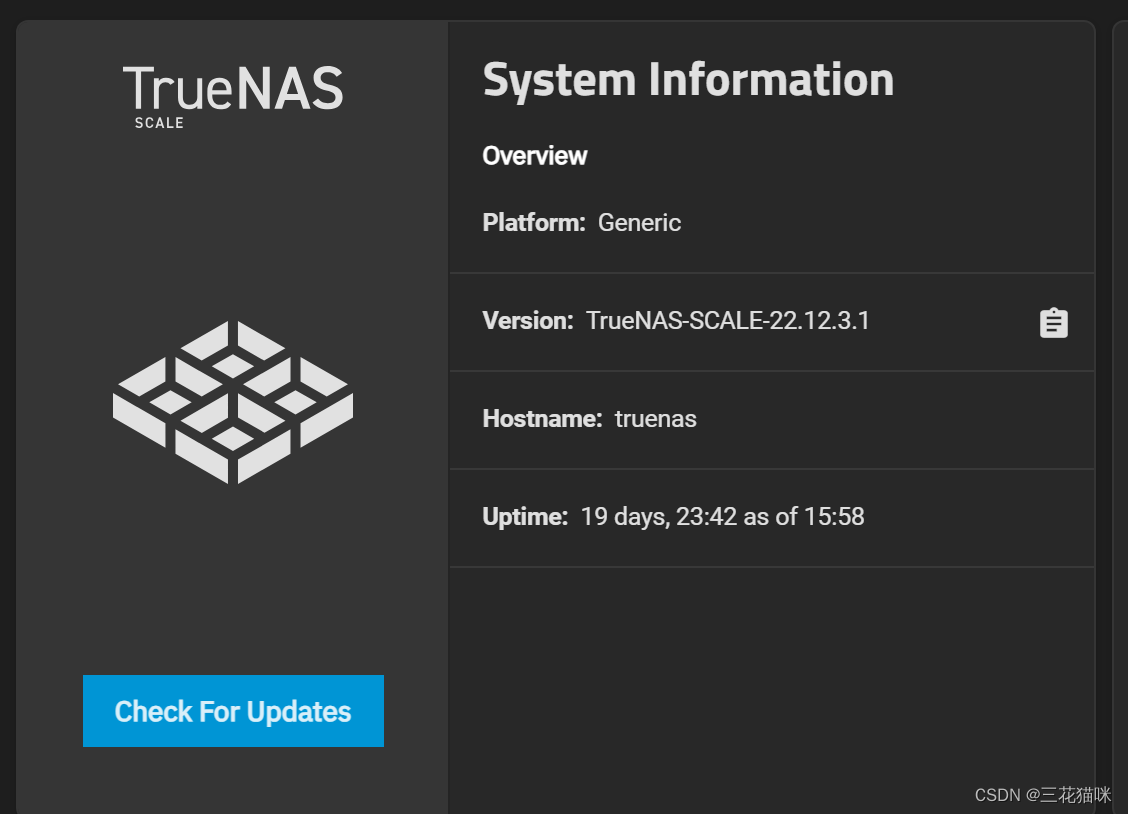Click the Platform value Generic
Screen dimensions: 1128x814
[640, 223]
